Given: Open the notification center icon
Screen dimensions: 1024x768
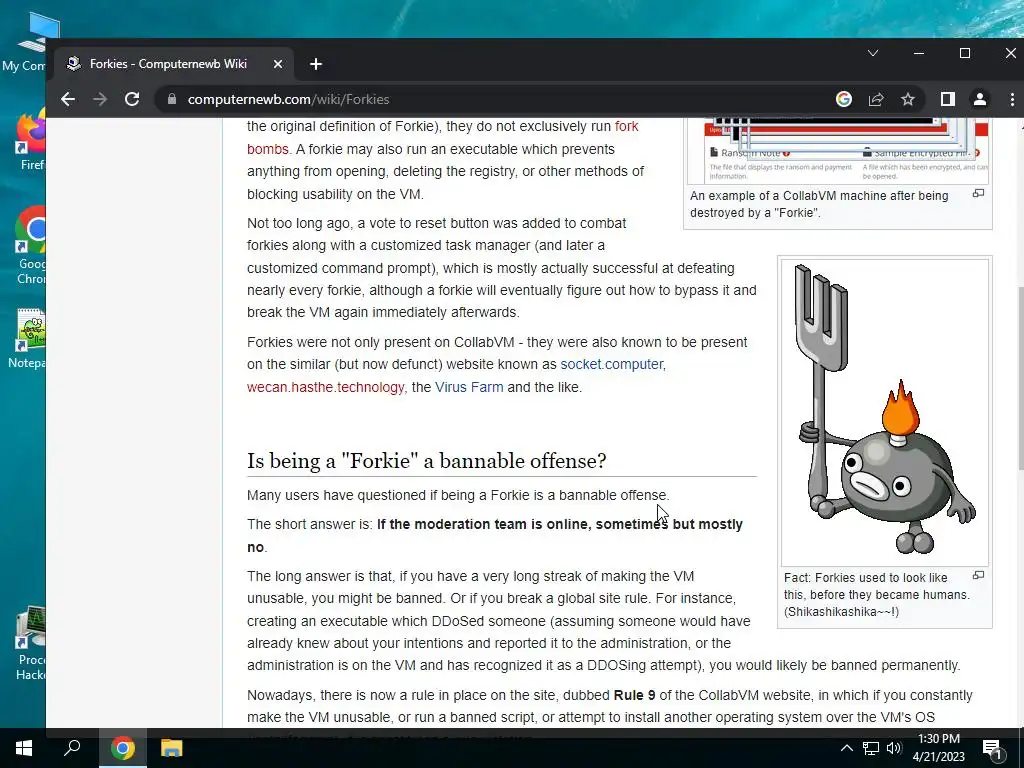Looking at the screenshot, I should click(x=992, y=749).
